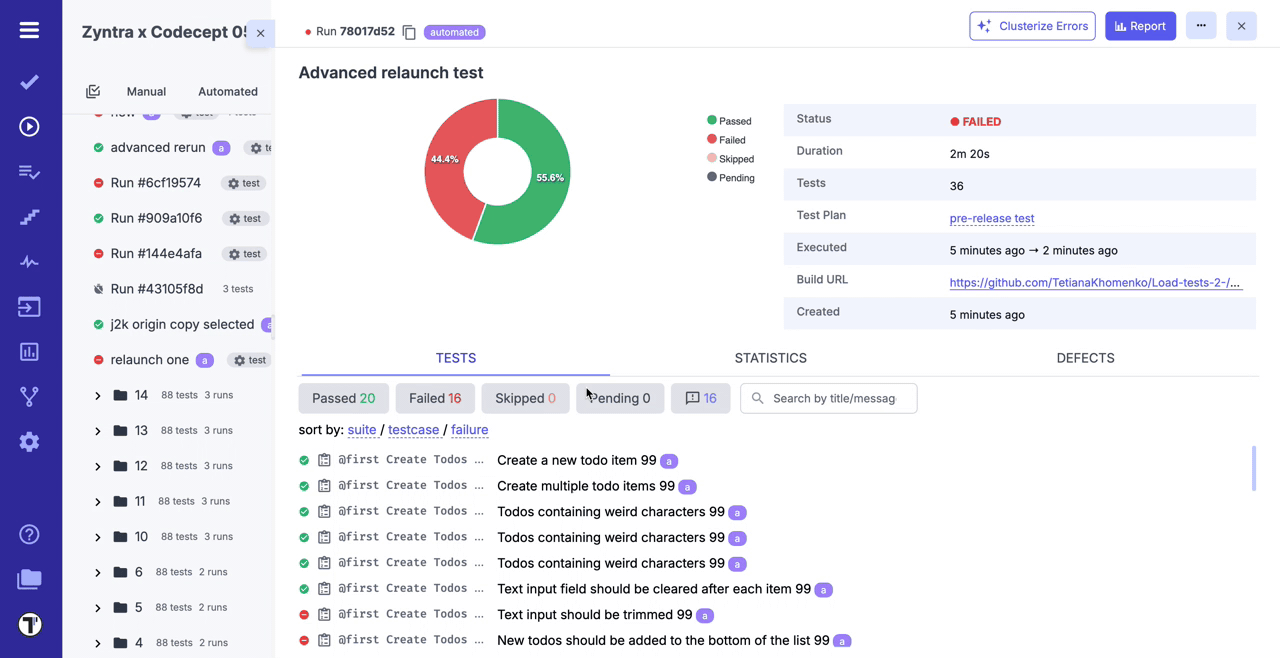The height and width of the screenshot is (658, 1280).
Task: Open the Runs play icon in sidebar
Action: pos(29,127)
